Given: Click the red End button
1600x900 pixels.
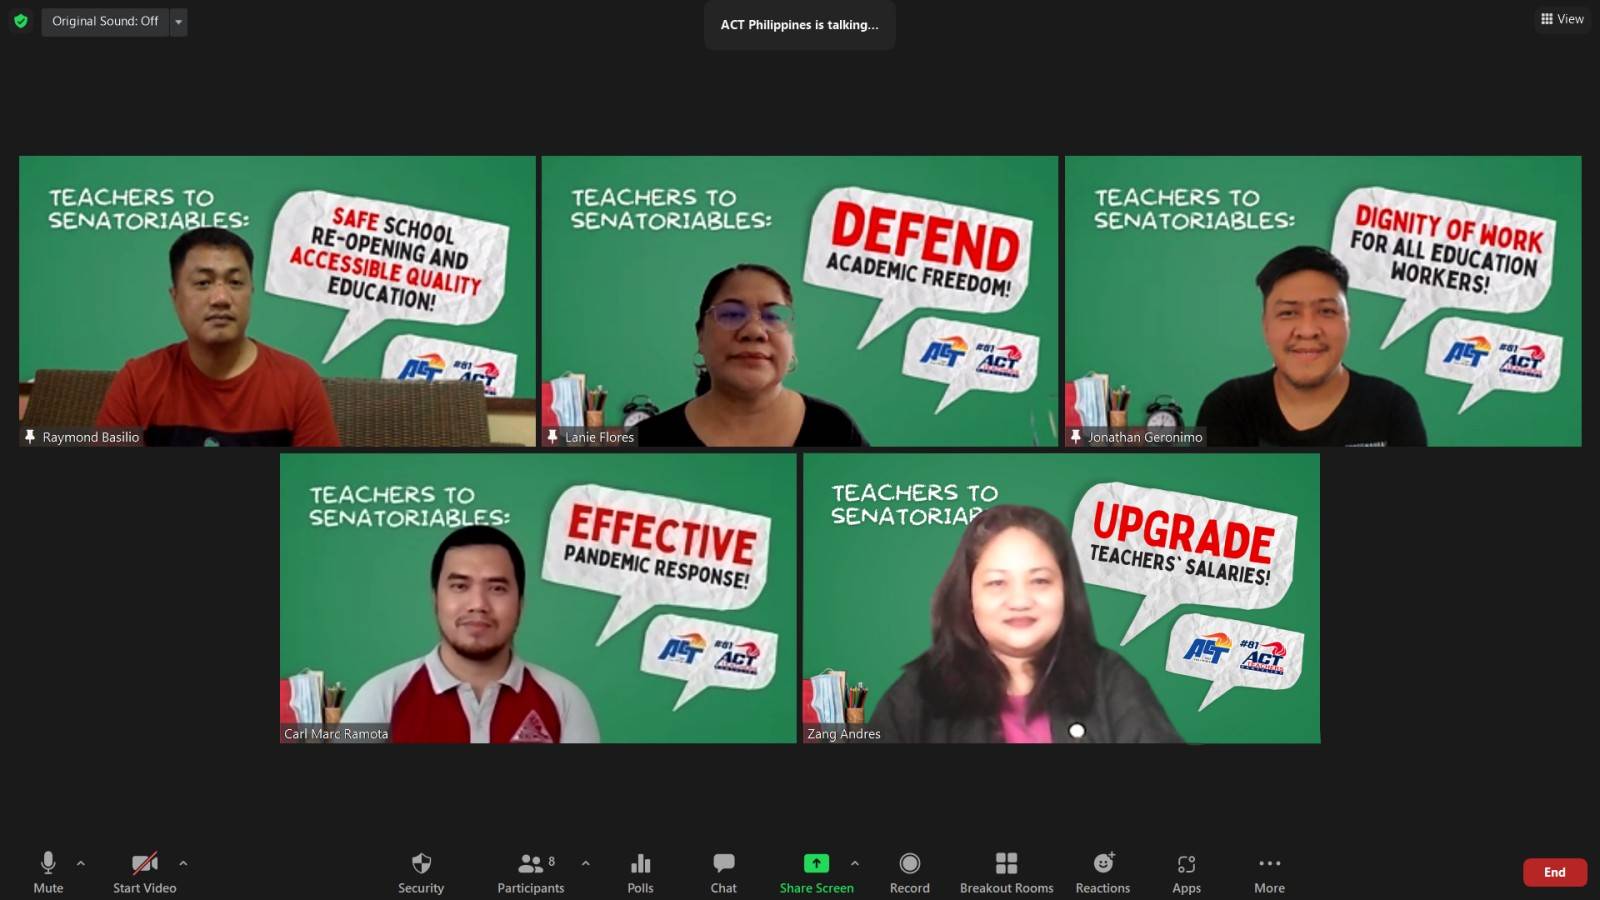Looking at the screenshot, I should [1554, 872].
